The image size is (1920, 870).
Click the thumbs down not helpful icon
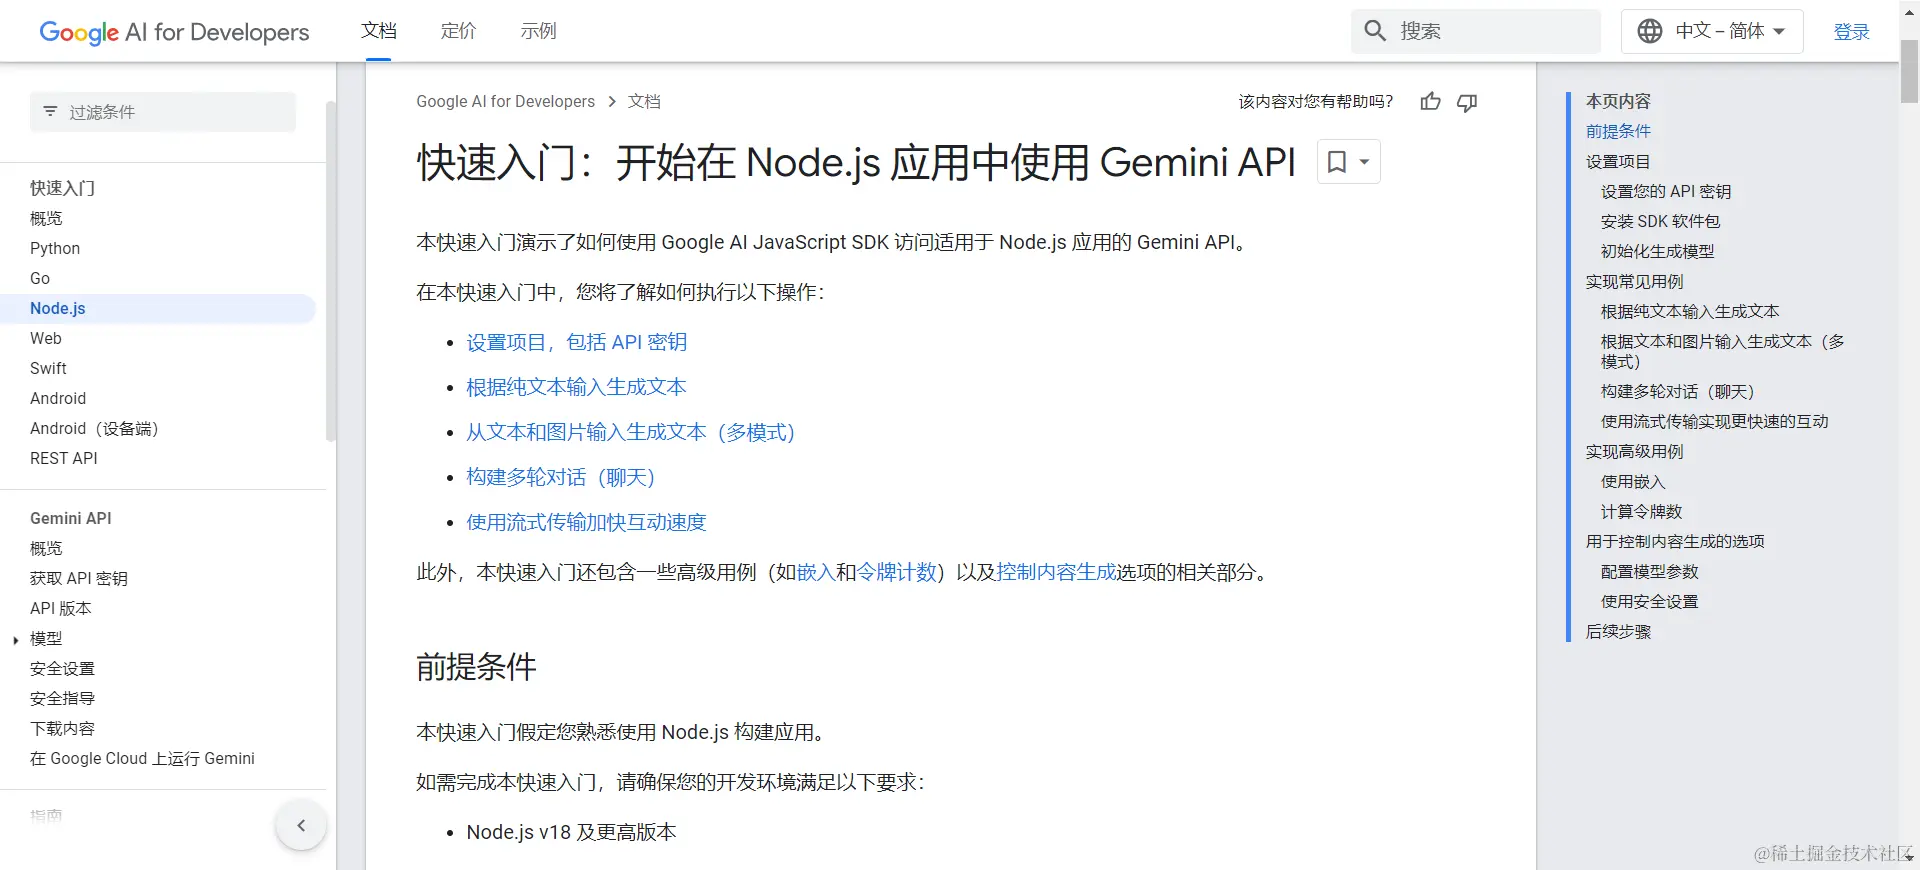pos(1467,102)
